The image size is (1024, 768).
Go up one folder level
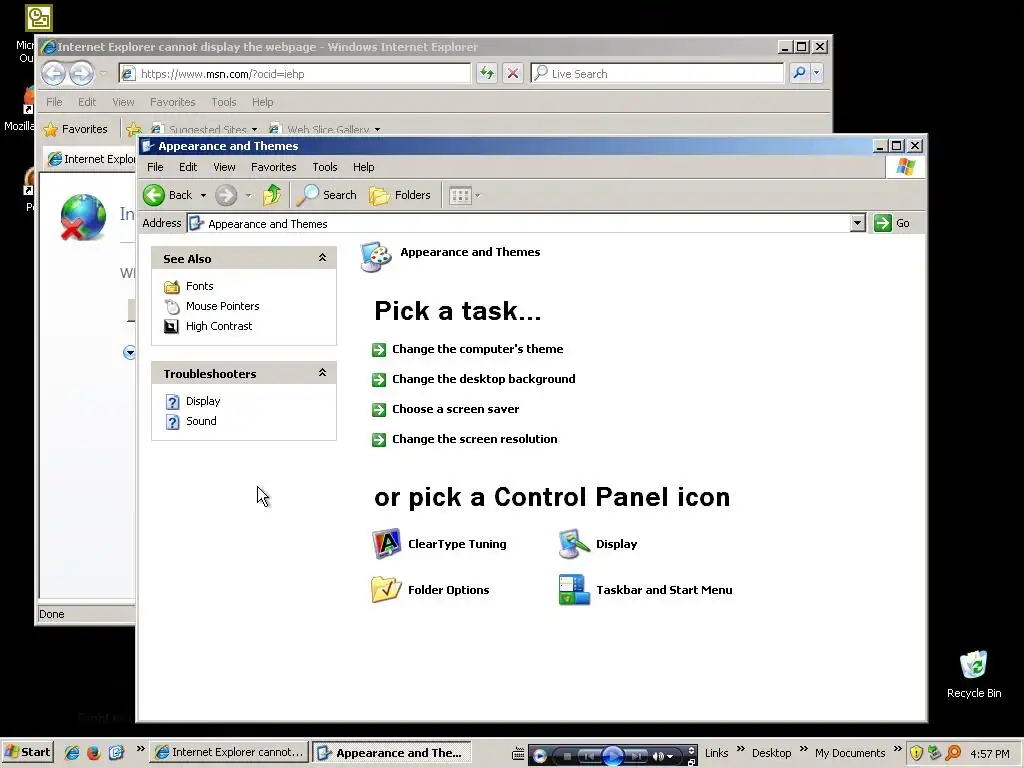(x=272, y=195)
